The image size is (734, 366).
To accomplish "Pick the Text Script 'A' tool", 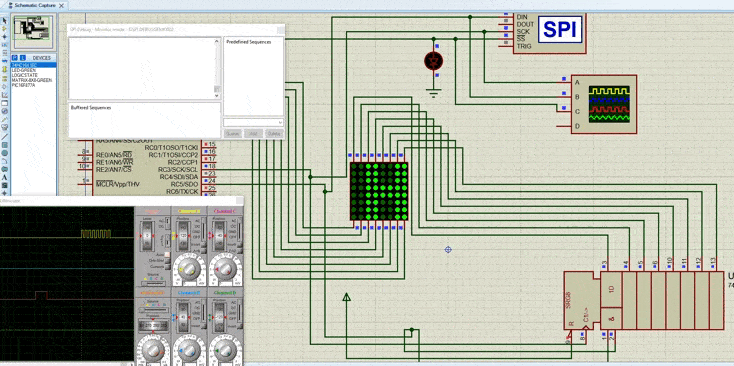I will [x=5, y=178].
